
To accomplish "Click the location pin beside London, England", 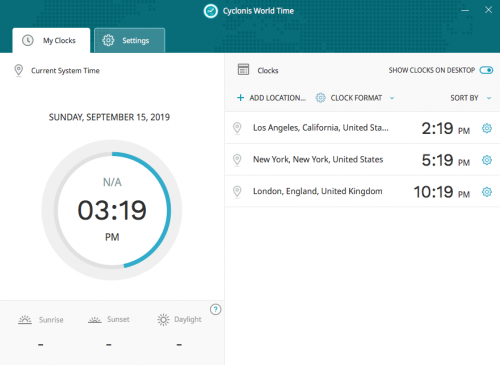I will (x=237, y=192).
